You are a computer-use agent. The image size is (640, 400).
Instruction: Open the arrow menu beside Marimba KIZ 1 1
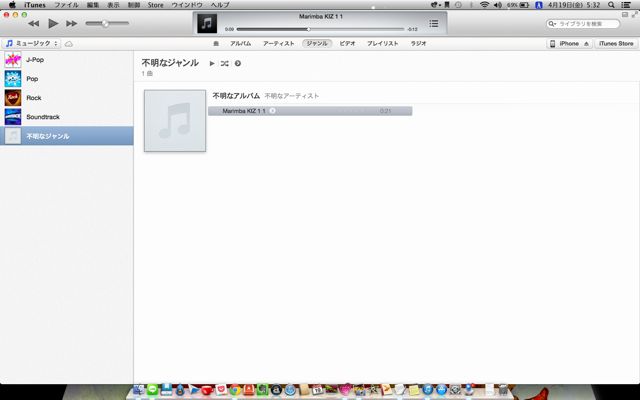[x=272, y=111]
